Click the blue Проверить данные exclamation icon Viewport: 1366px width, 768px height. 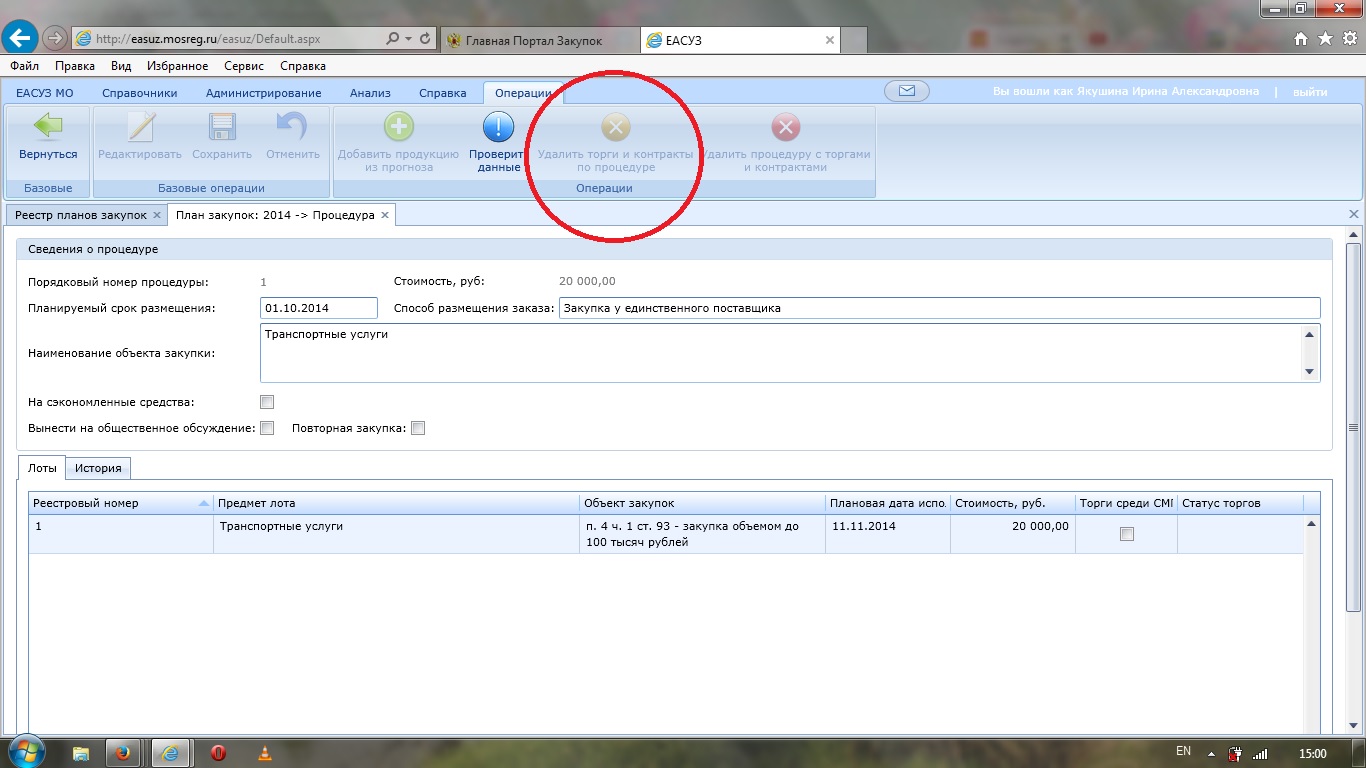coord(498,127)
